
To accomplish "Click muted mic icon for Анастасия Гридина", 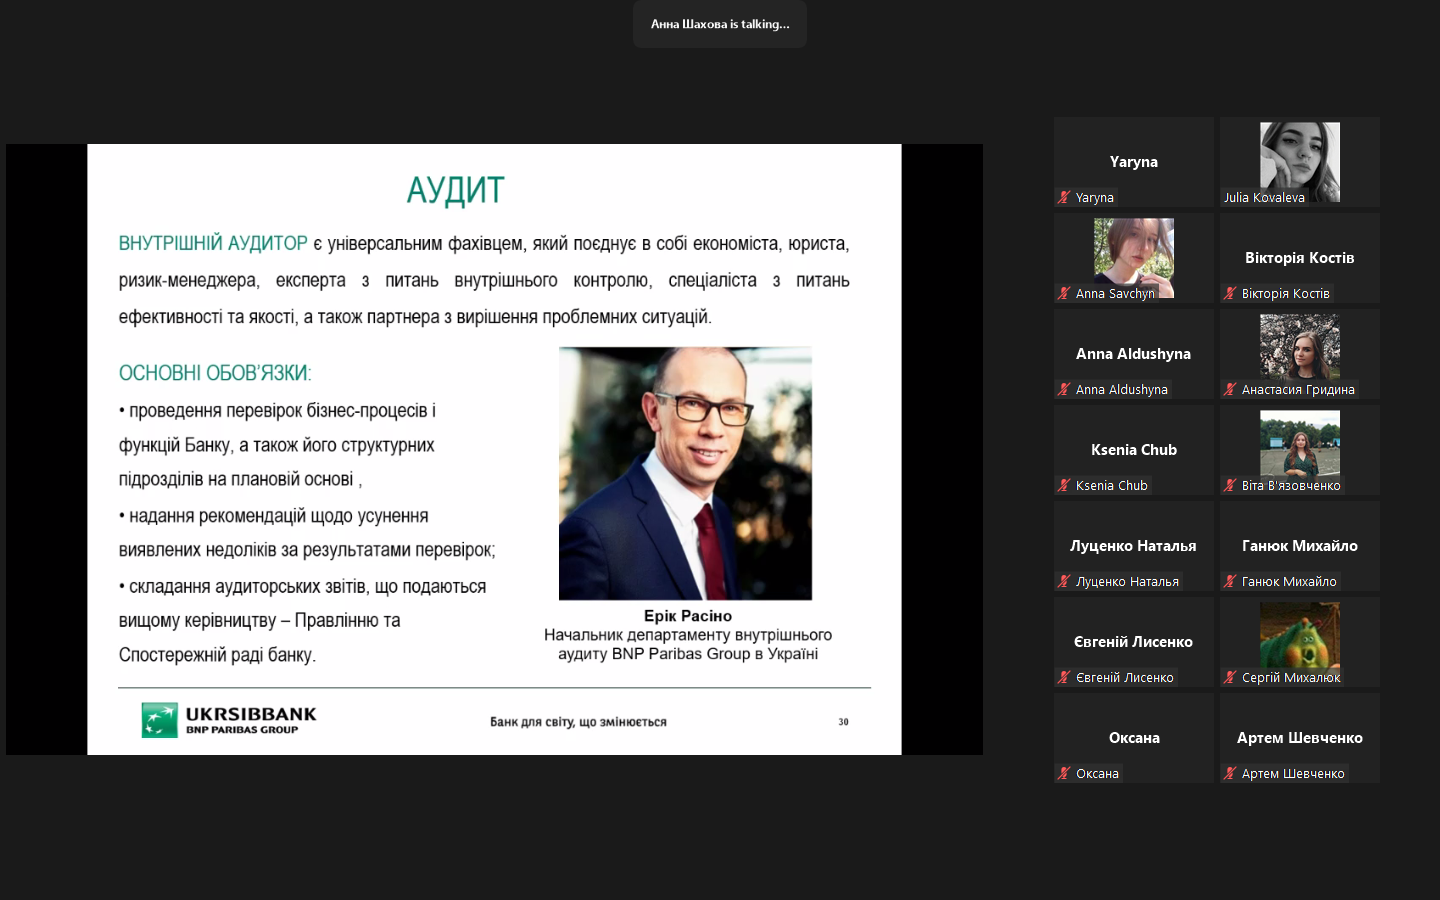I will (x=1230, y=390).
